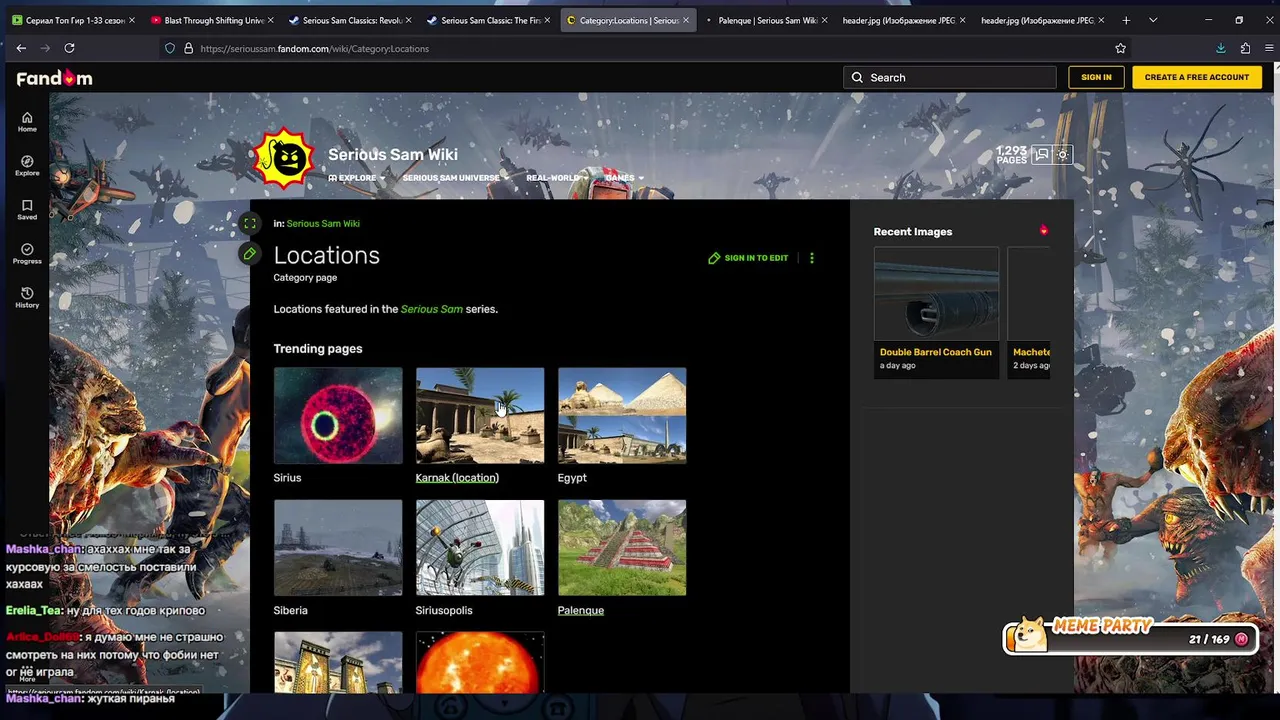Click the expand-page fullscreen icon beside the breadcrumb

250,223
